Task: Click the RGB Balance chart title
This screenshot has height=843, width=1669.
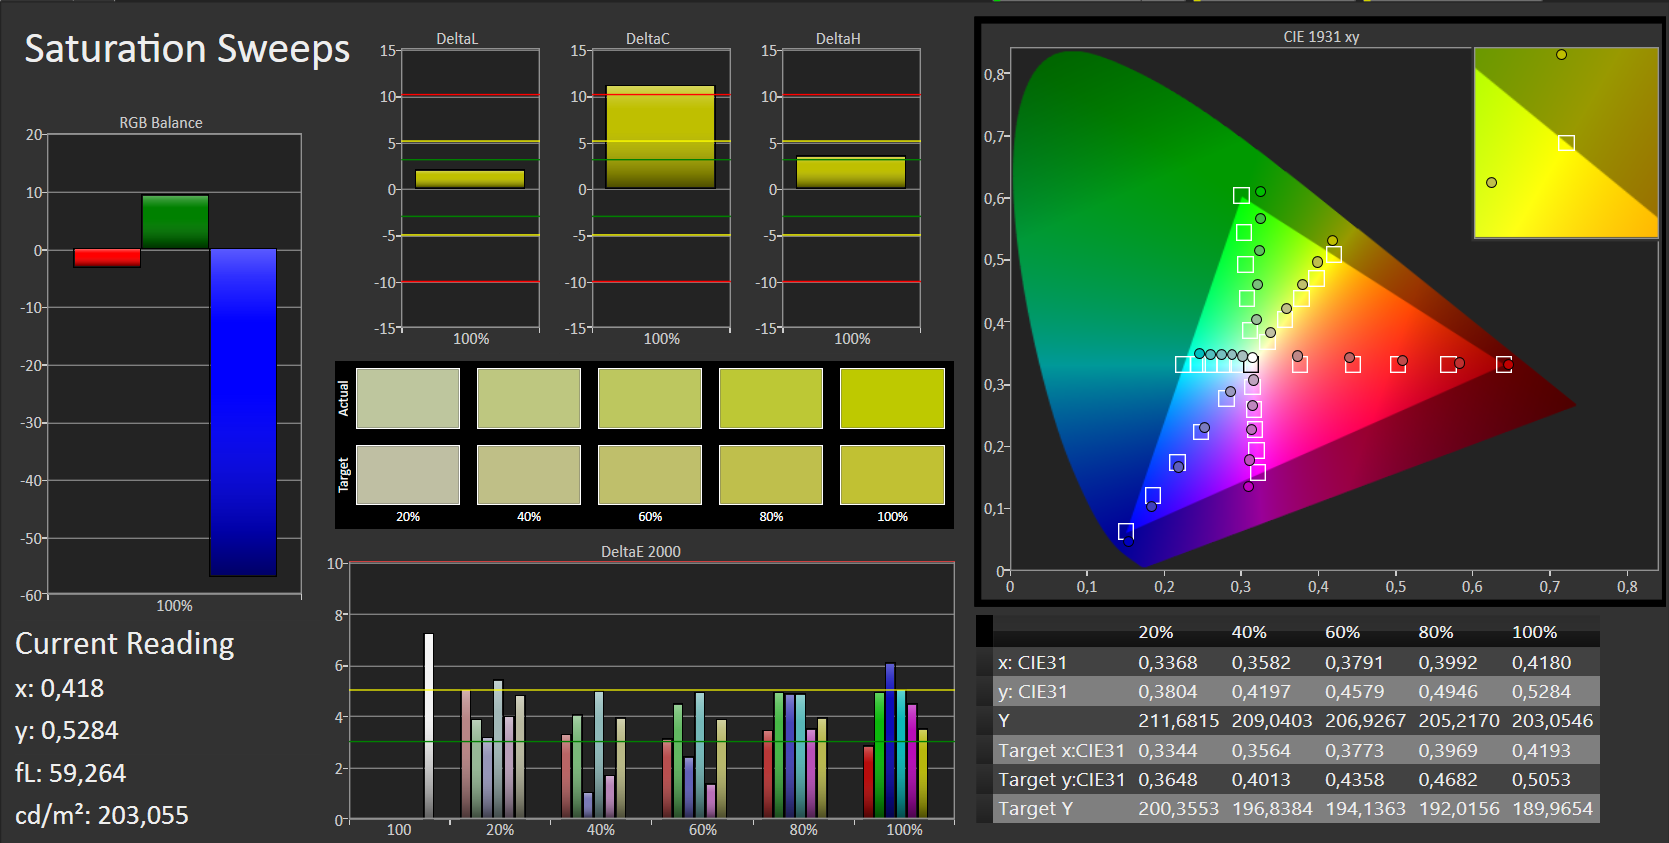Action: tap(161, 123)
